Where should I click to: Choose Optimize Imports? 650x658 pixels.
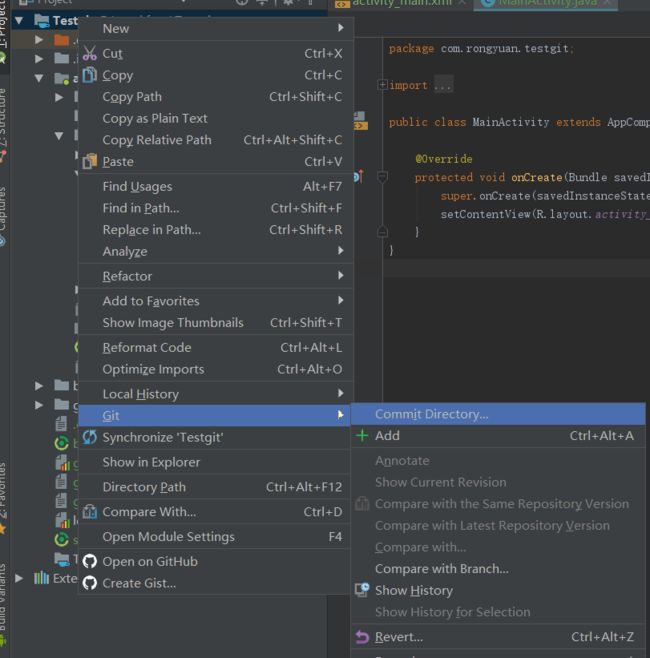pos(215,369)
